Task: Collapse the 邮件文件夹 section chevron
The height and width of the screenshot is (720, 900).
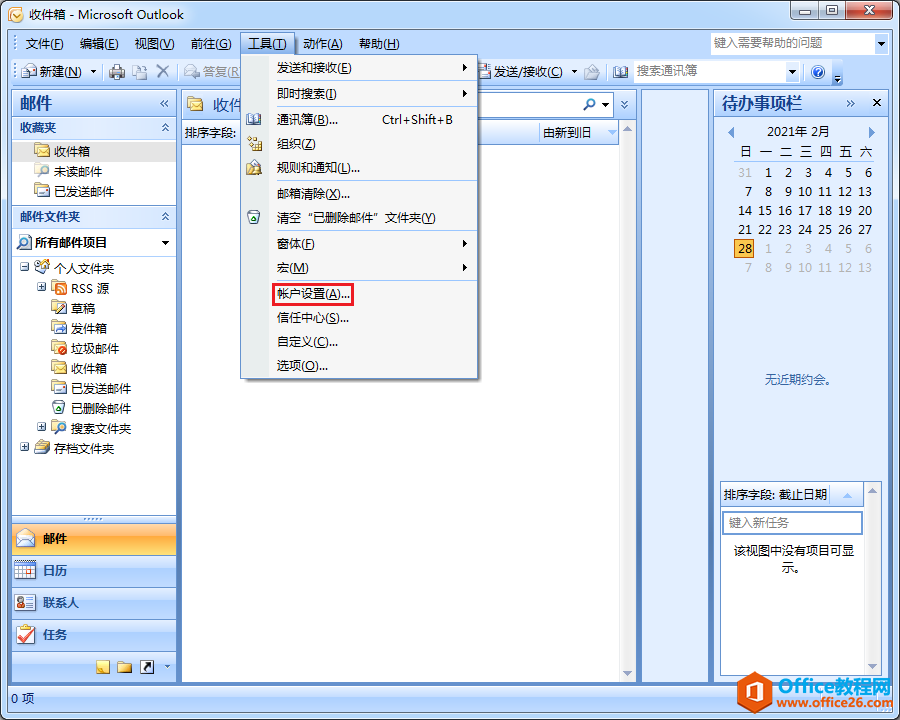Action: tap(165, 216)
